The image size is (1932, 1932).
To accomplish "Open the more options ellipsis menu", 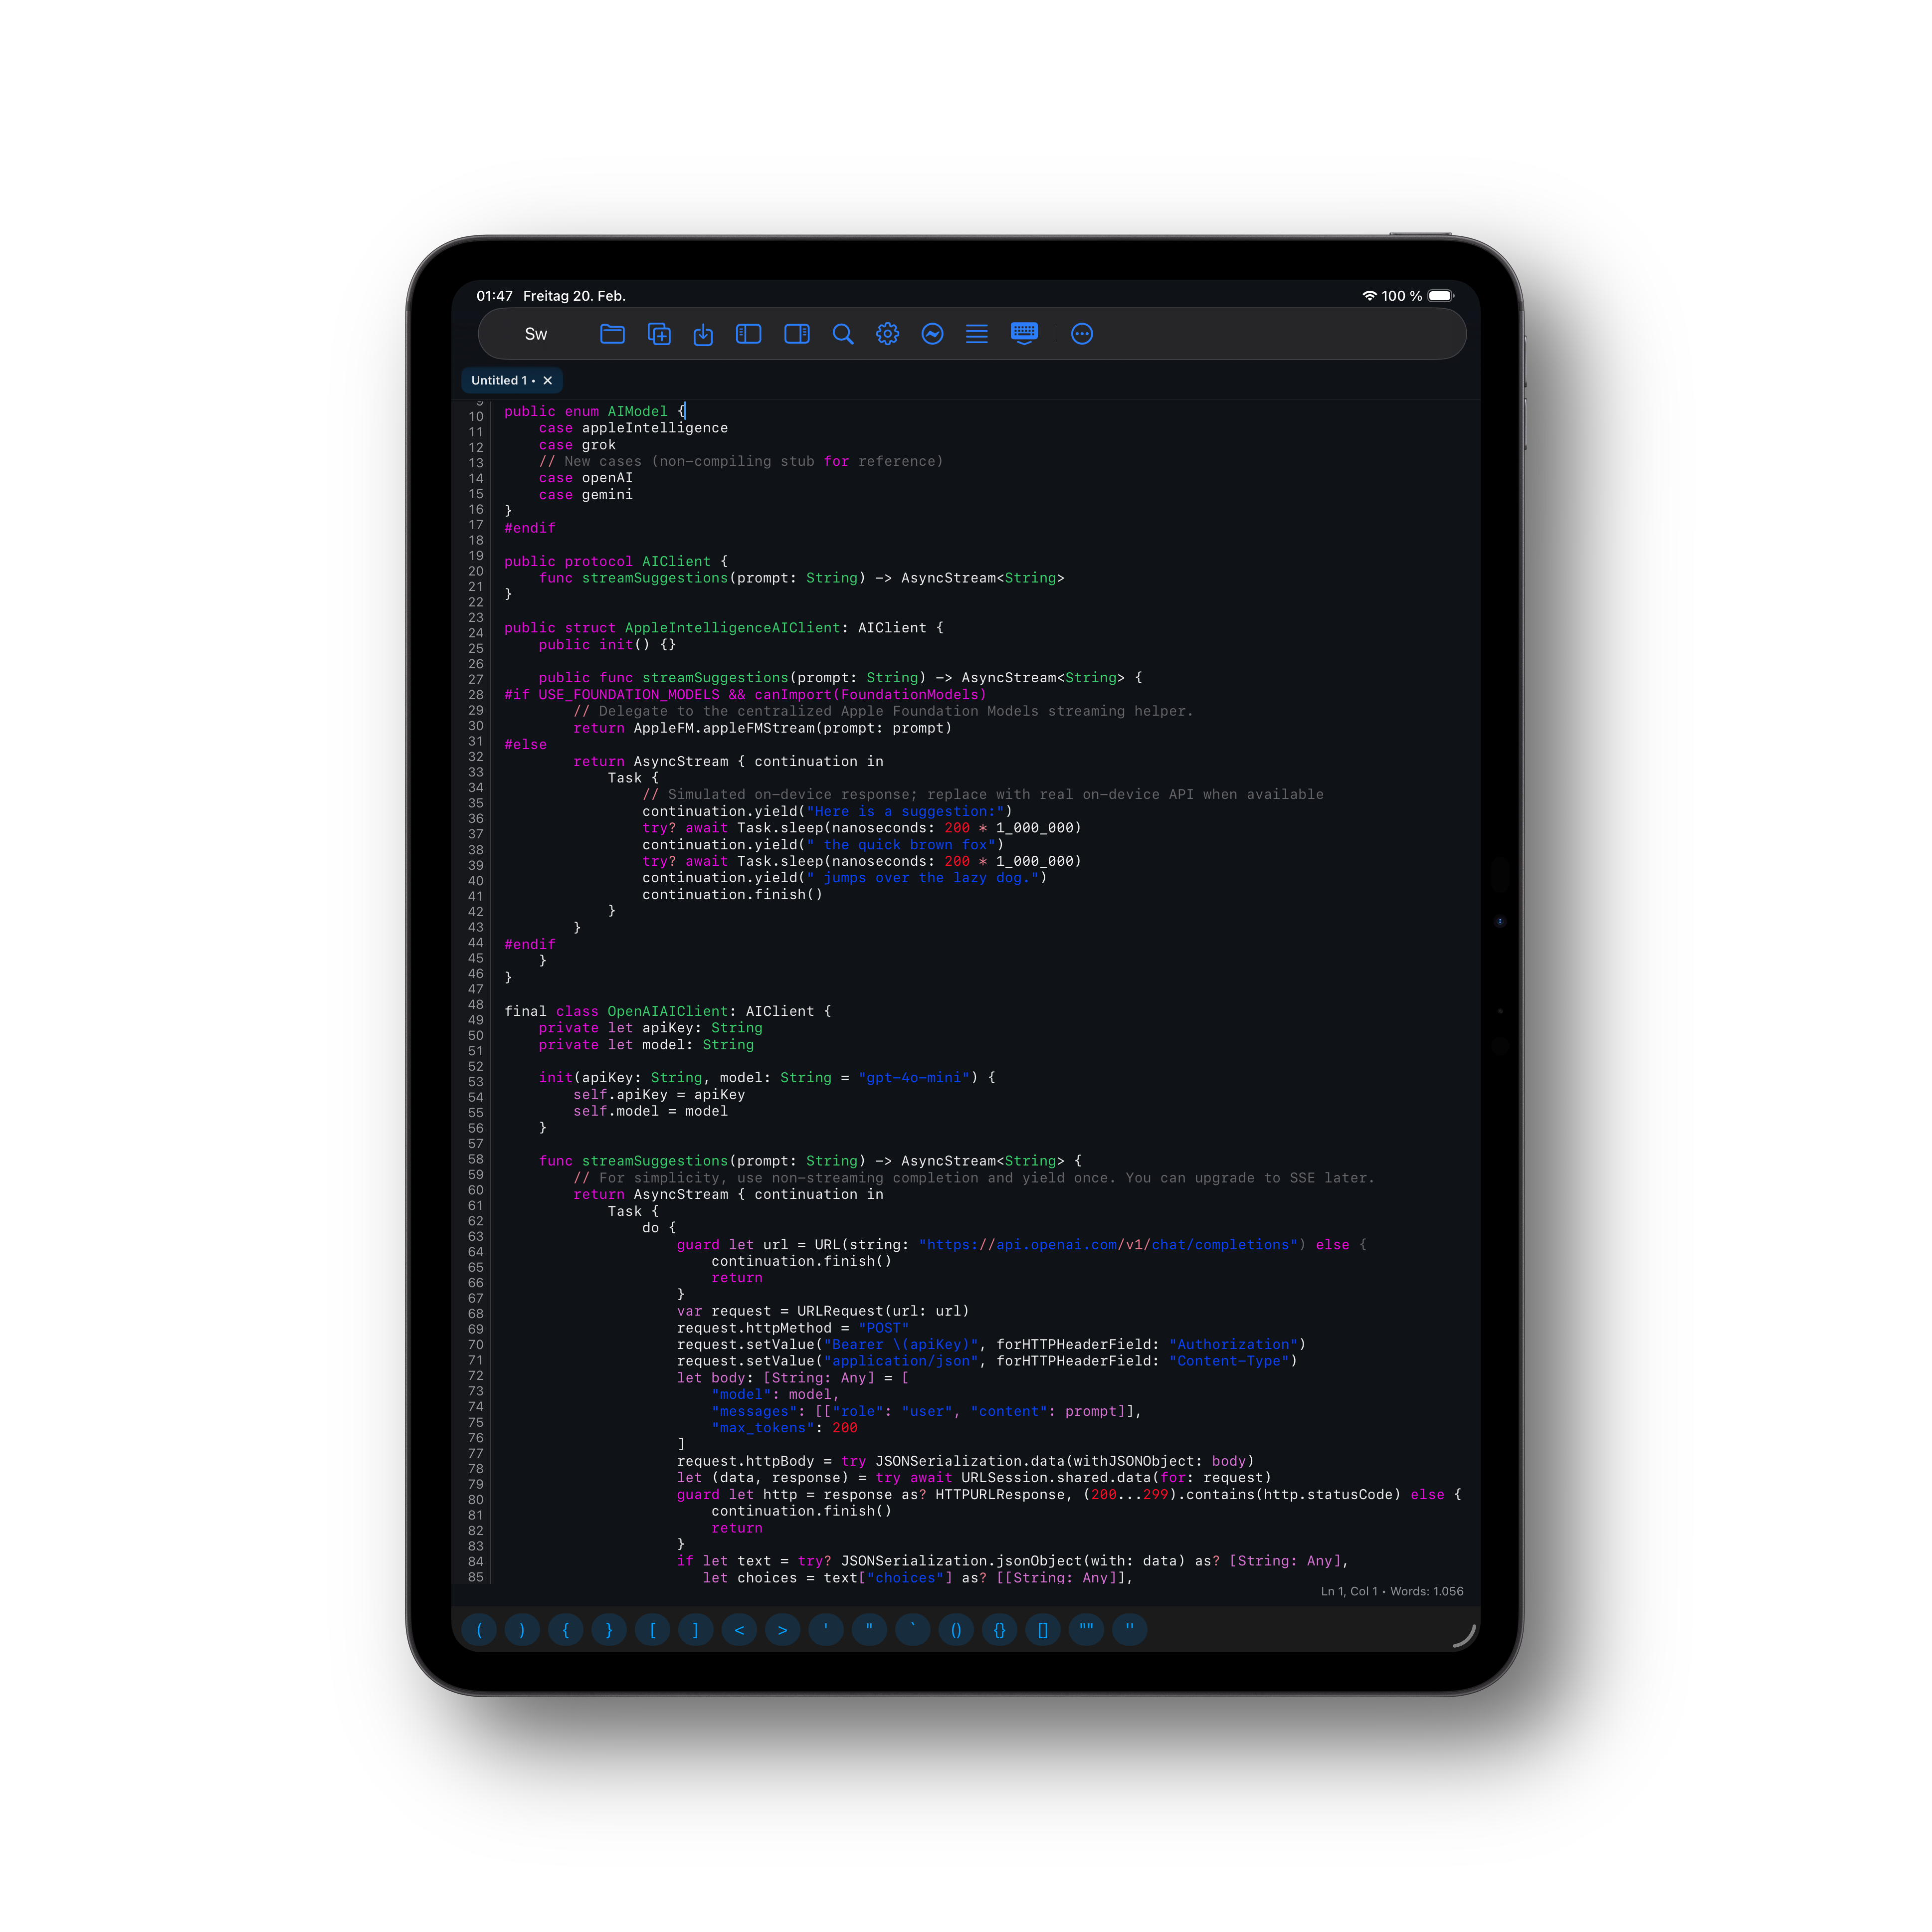I will [x=1082, y=334].
